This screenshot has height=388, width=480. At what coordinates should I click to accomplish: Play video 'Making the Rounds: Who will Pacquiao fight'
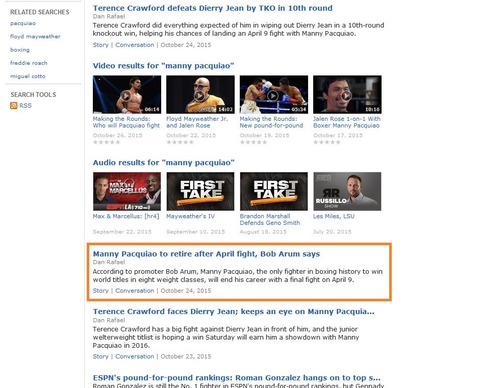point(127,95)
